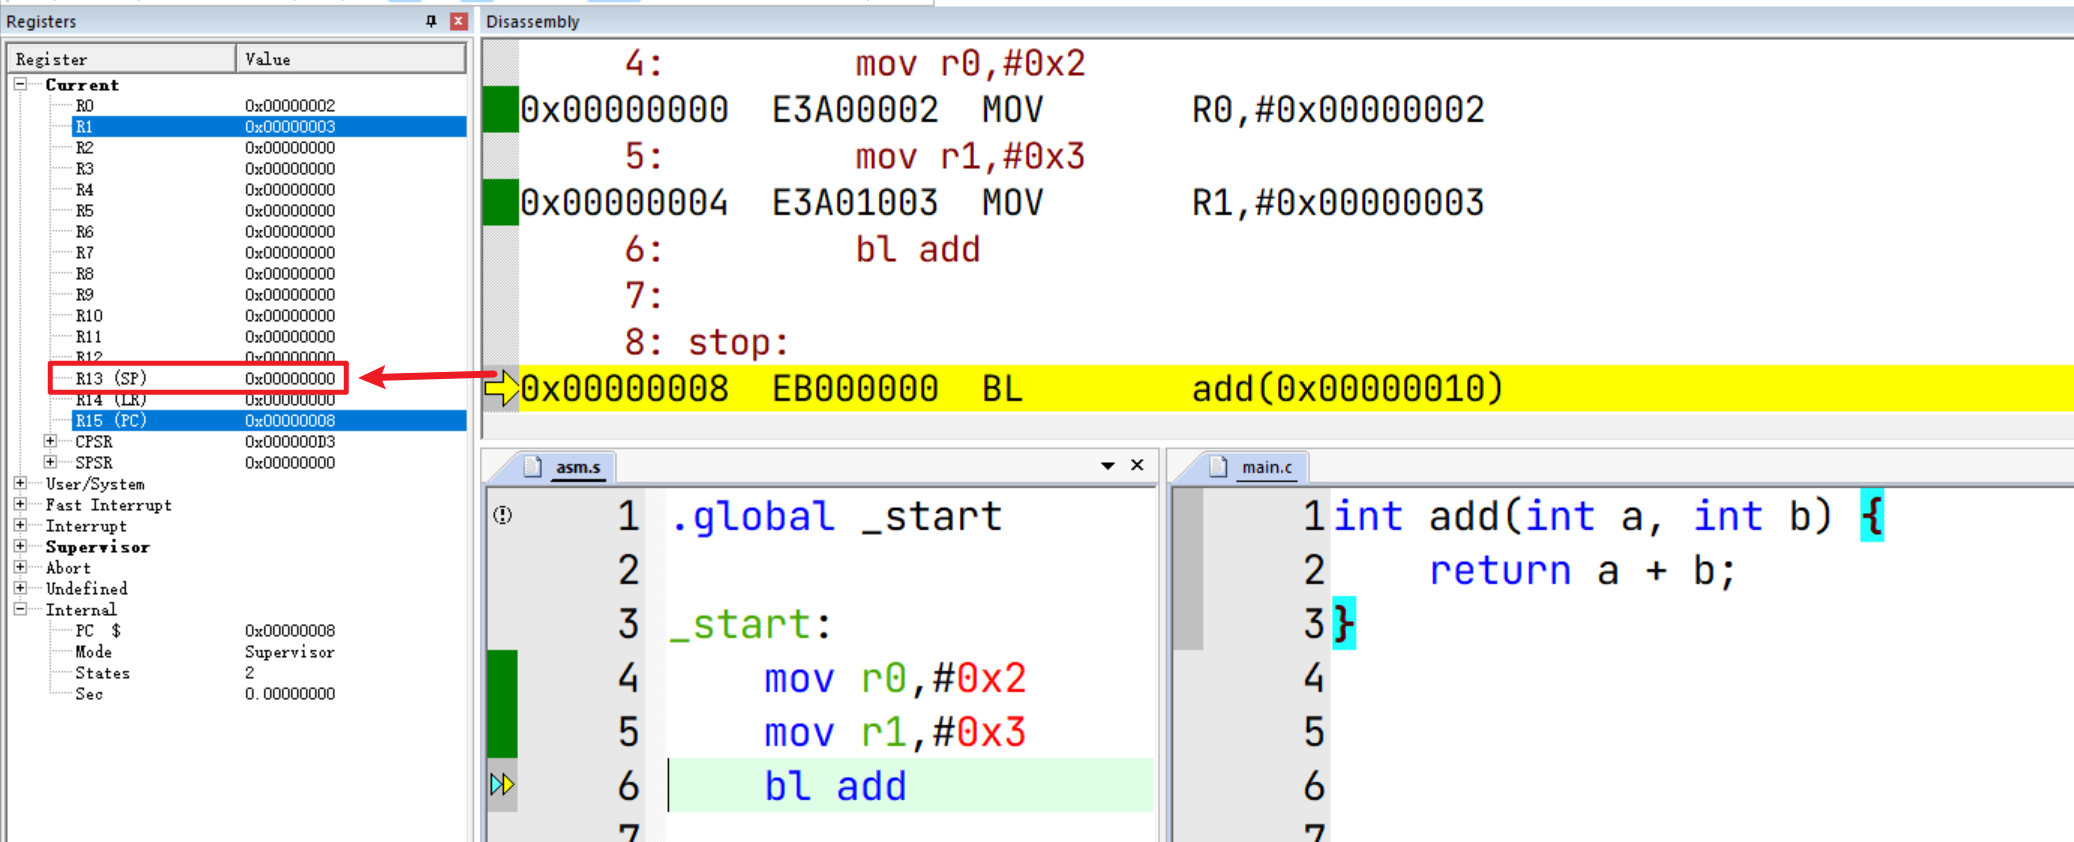
Task: Click asm.s line 5 mov r1,#0x3
Action: click(x=895, y=733)
